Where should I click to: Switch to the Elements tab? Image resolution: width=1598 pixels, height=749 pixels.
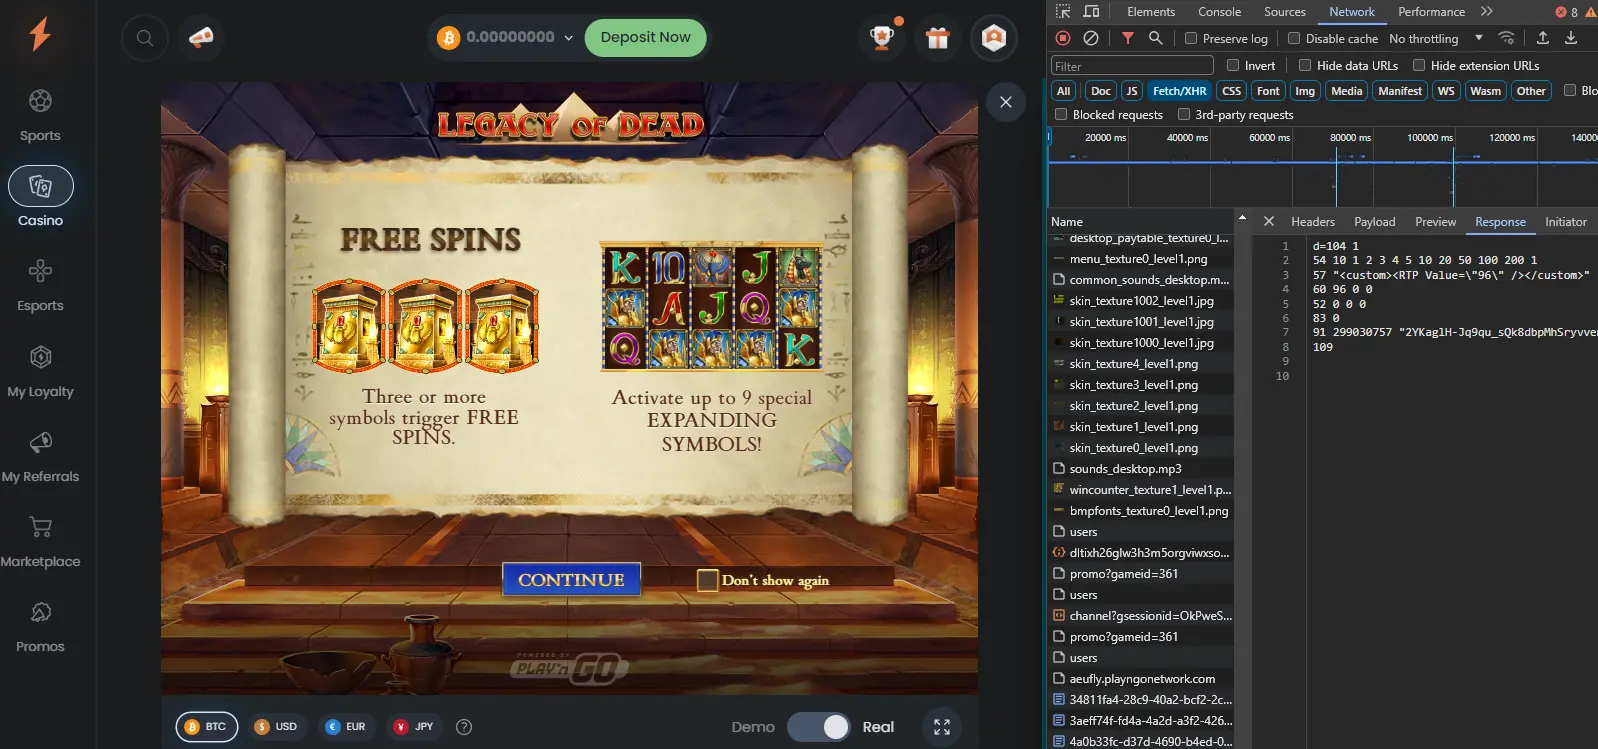point(1151,11)
